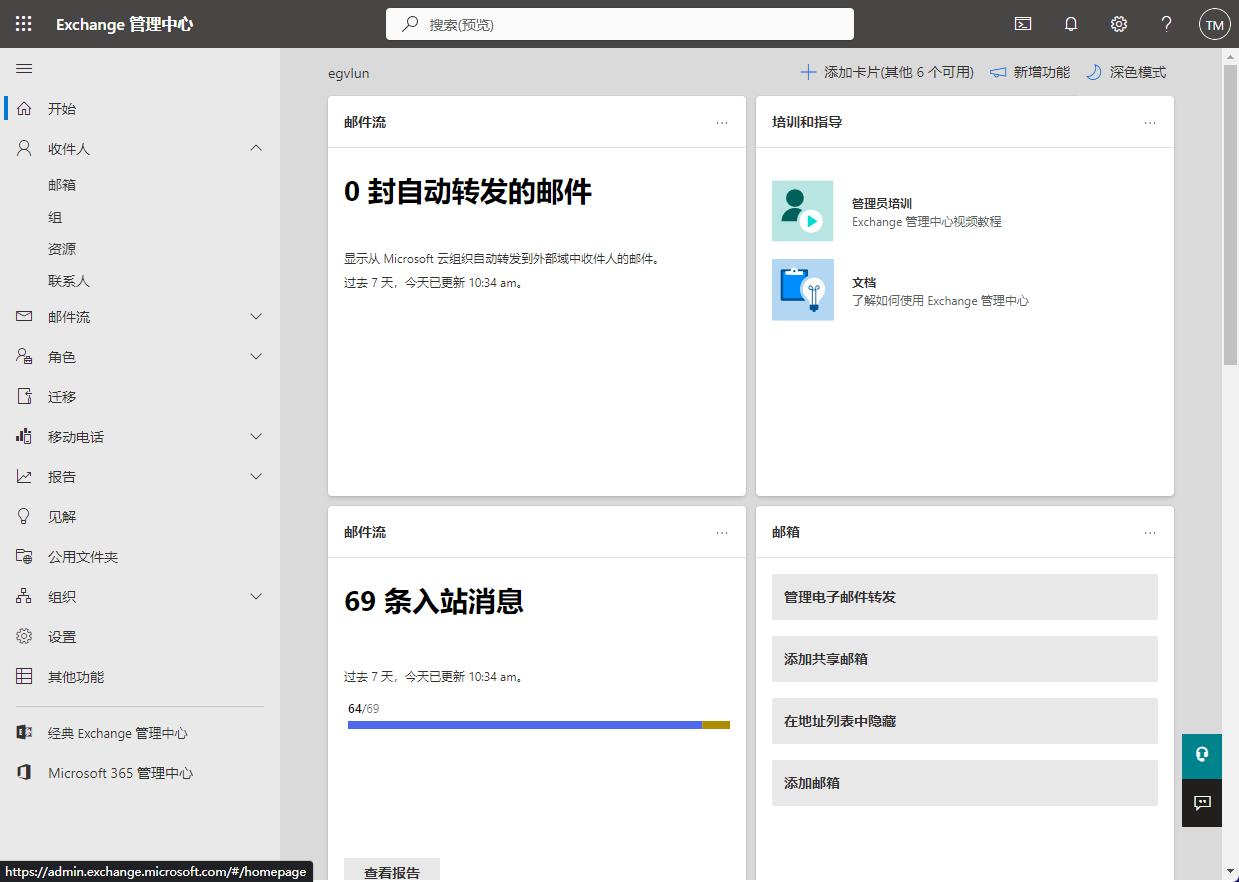Open the help question mark
1239x882 pixels.
[1167, 24]
